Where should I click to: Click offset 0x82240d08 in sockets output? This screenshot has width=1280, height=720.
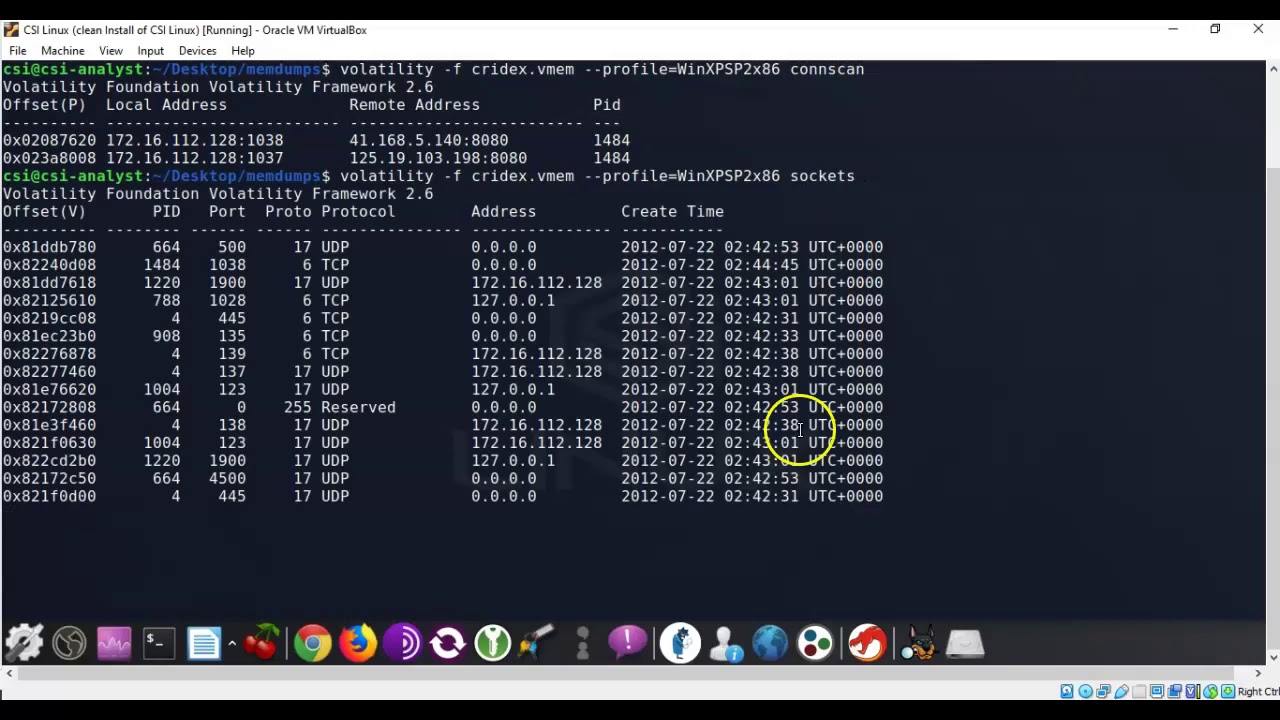pyautogui.click(x=49, y=265)
